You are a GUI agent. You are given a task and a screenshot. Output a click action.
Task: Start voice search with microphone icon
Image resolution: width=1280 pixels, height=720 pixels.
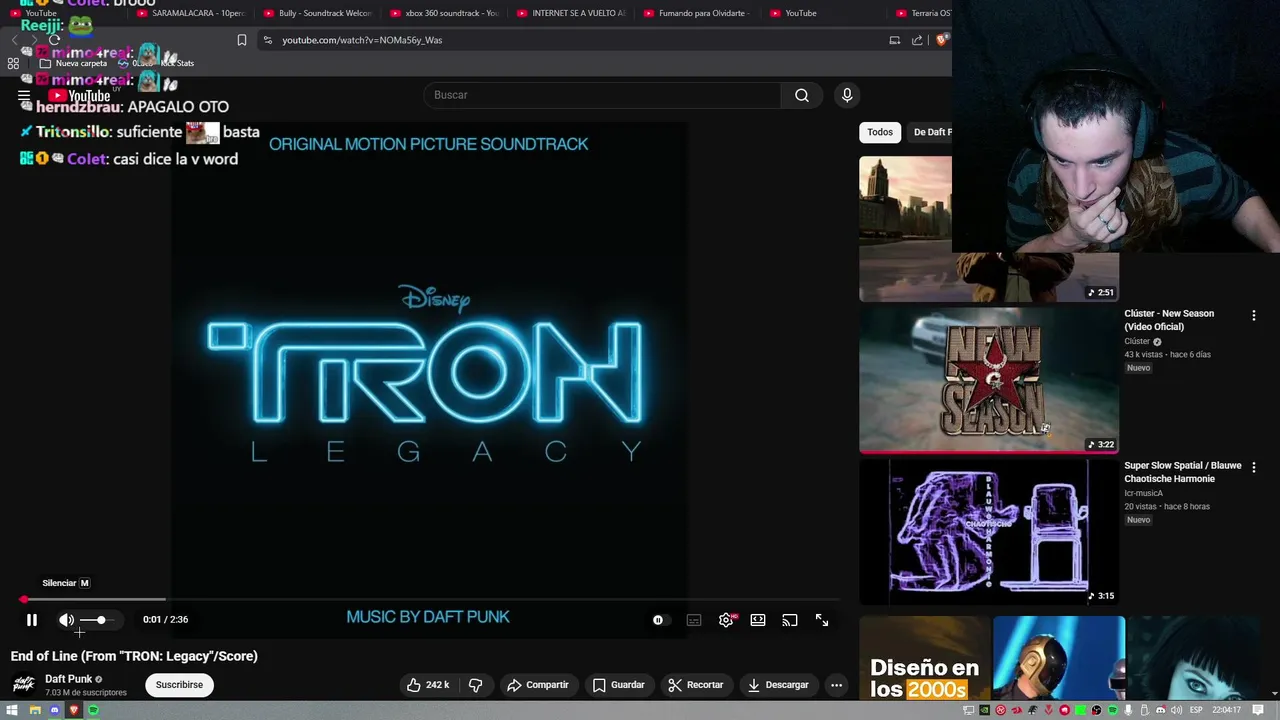pos(847,95)
